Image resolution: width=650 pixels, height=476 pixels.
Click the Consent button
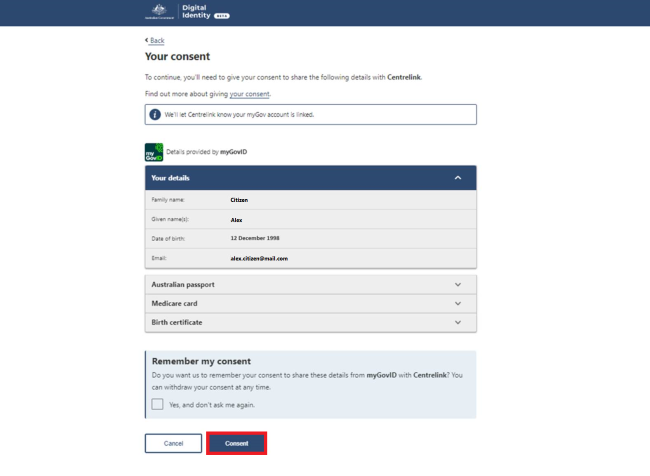click(236, 443)
